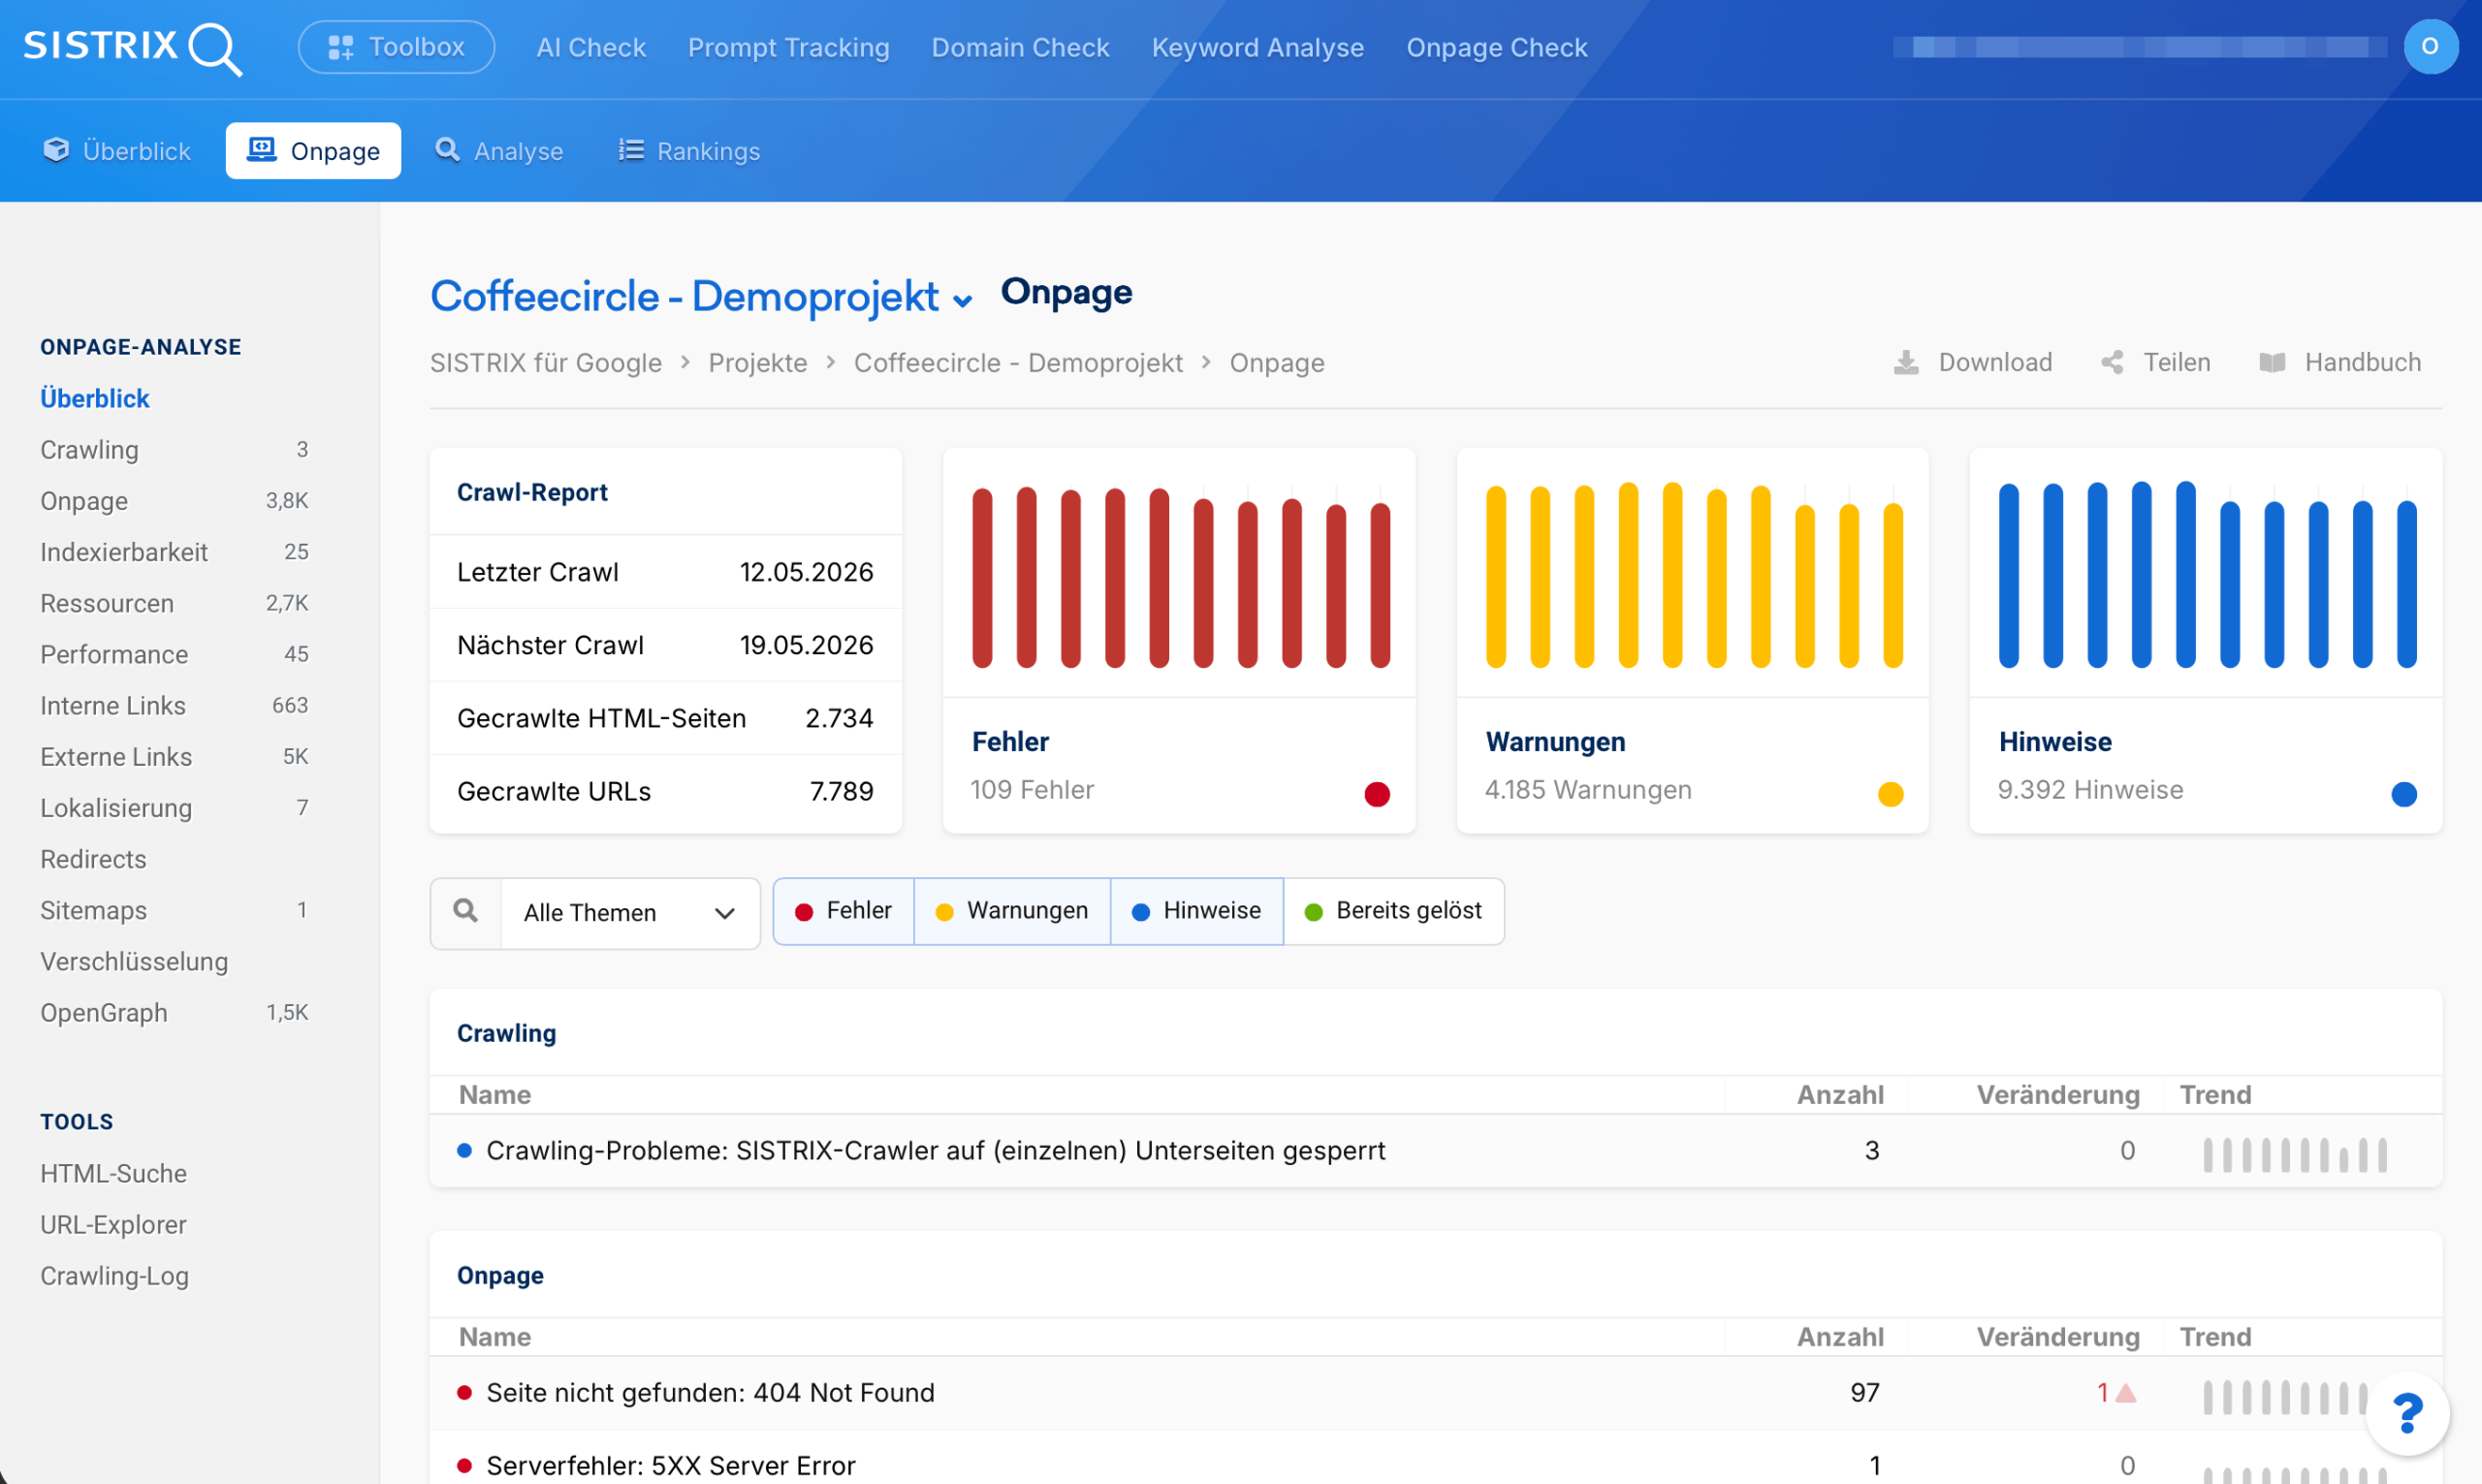The width and height of the screenshot is (2482, 1484).
Task: Click the Teilen share icon
Action: click(x=2112, y=362)
